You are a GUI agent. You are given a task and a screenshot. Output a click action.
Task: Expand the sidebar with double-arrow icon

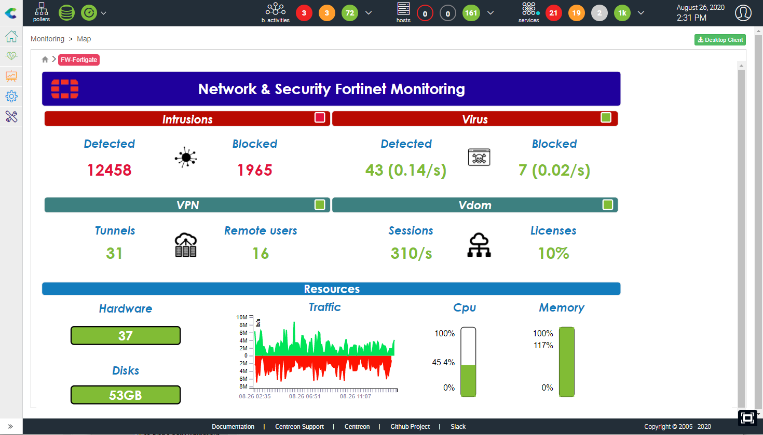pyautogui.click(x=11, y=427)
